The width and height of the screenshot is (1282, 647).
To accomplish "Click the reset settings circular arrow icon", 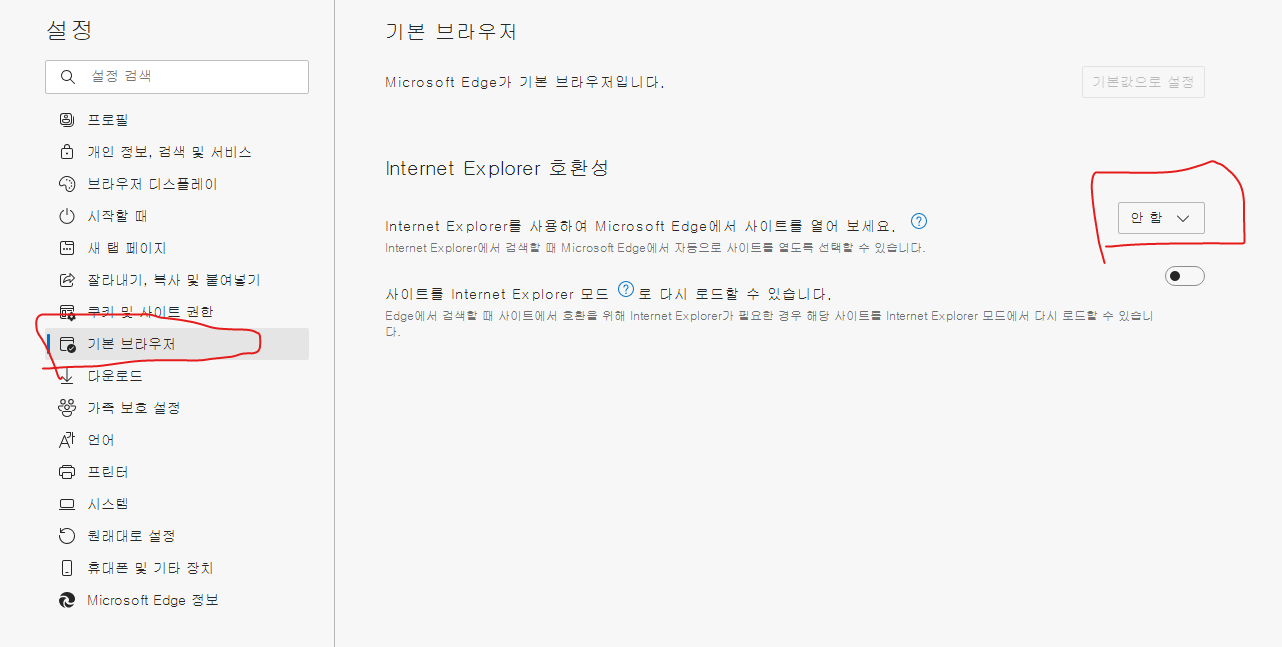I will (67, 536).
